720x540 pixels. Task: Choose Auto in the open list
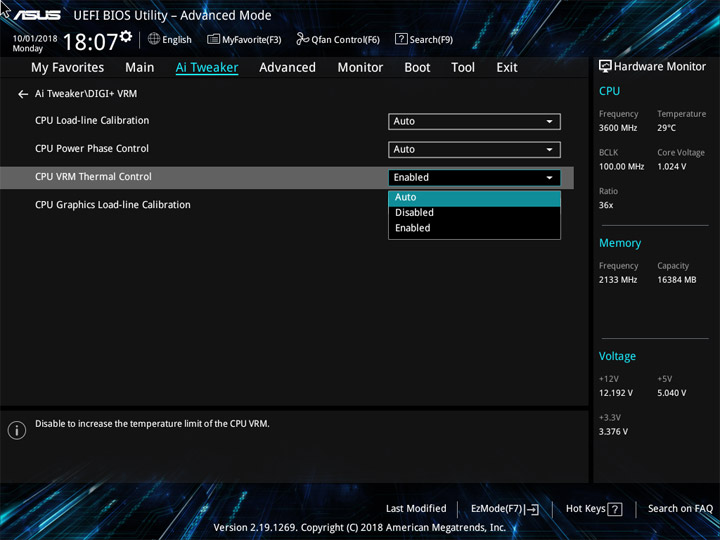click(x=474, y=198)
